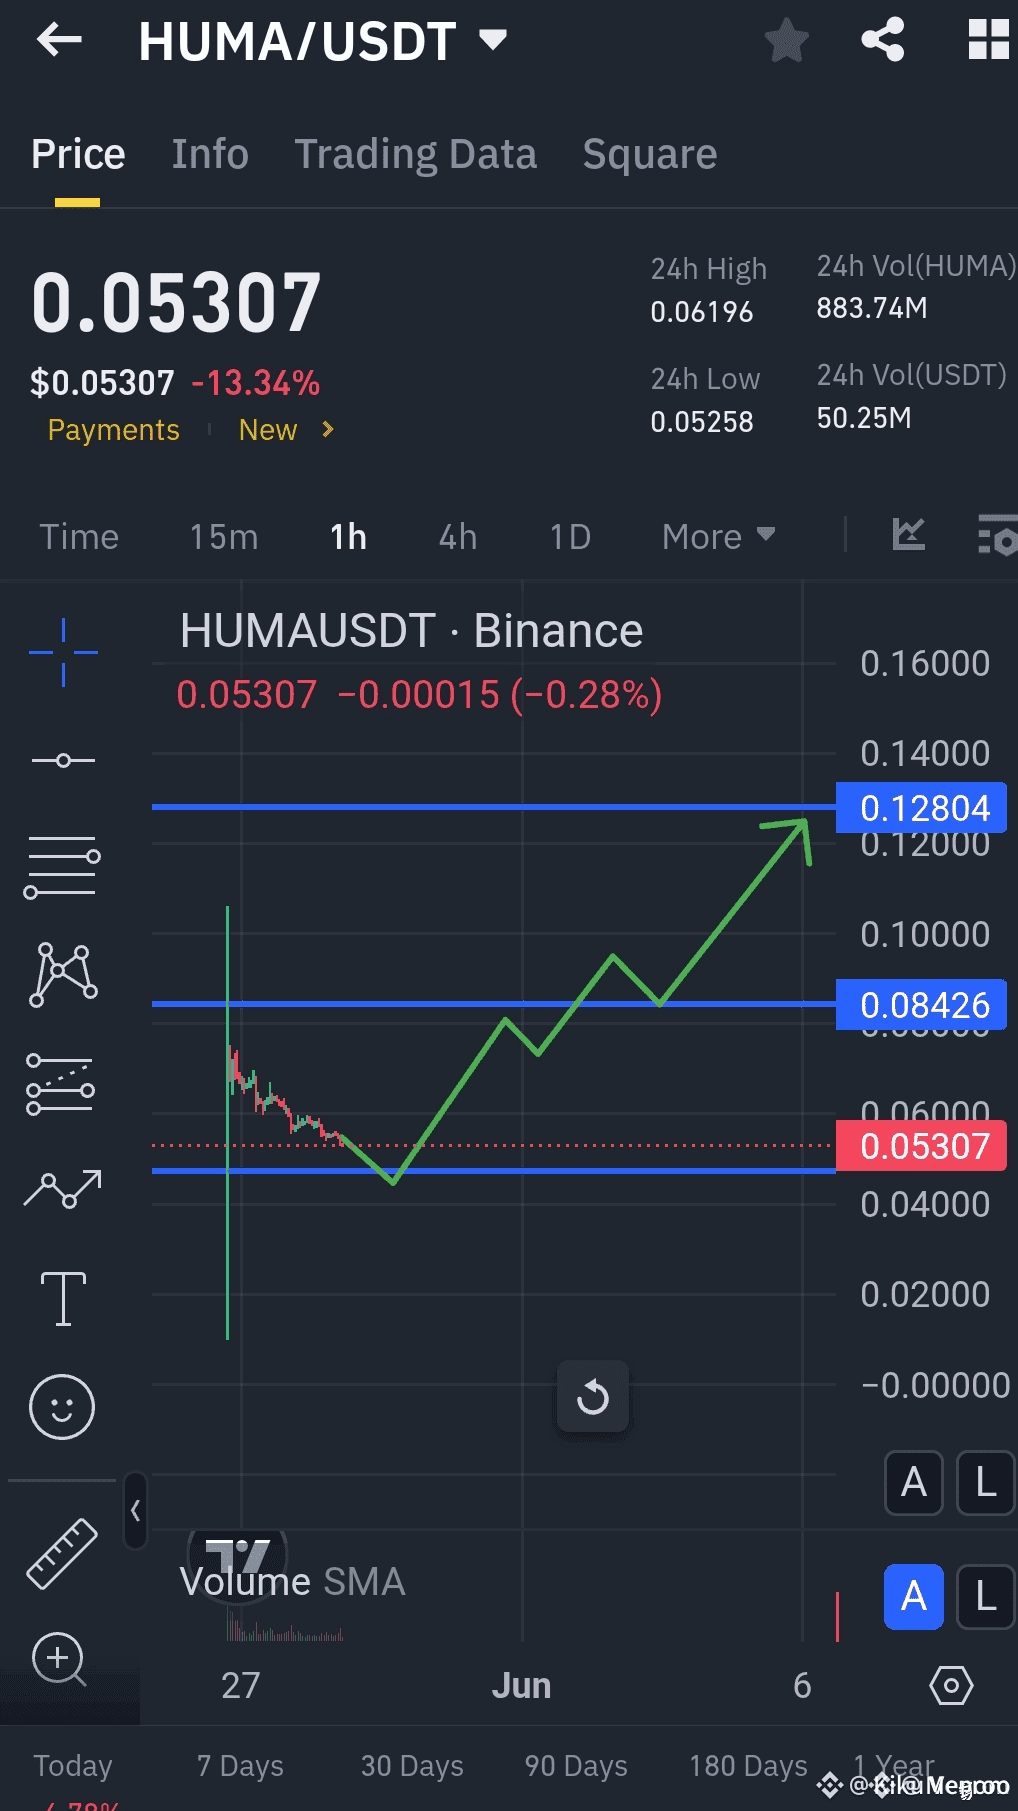Select the Text annotation tool
The height and width of the screenshot is (1811, 1018).
tap(63, 1299)
